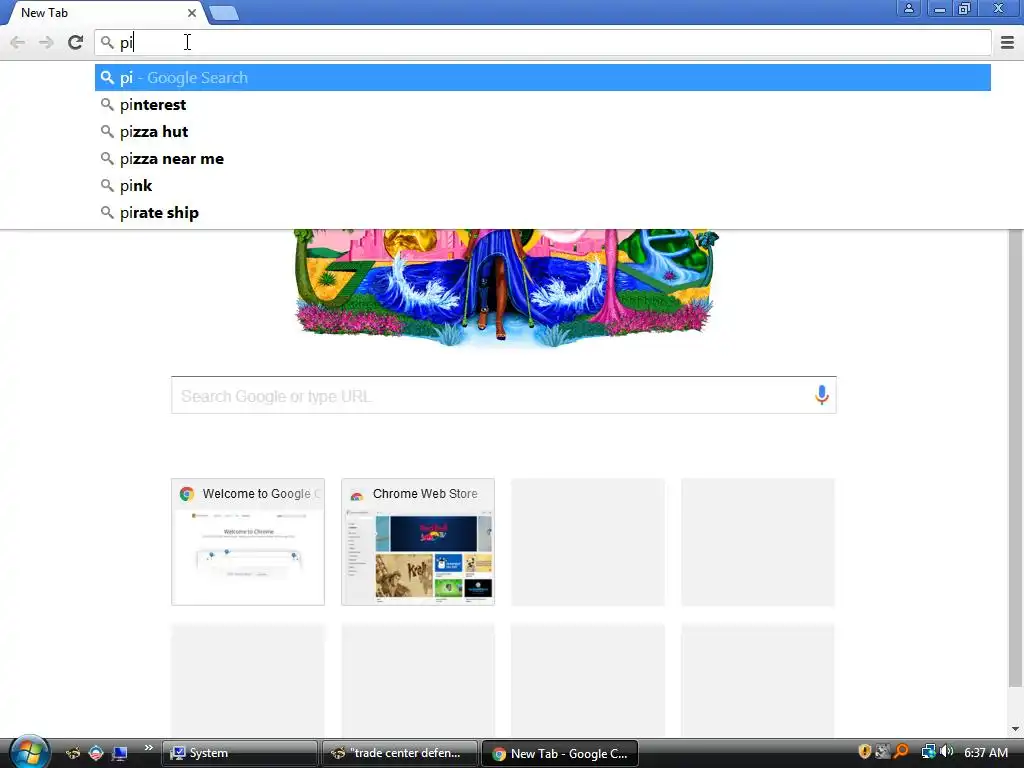Open a new tab with the tab-strip button
The height and width of the screenshot is (768, 1024).
[x=224, y=13]
